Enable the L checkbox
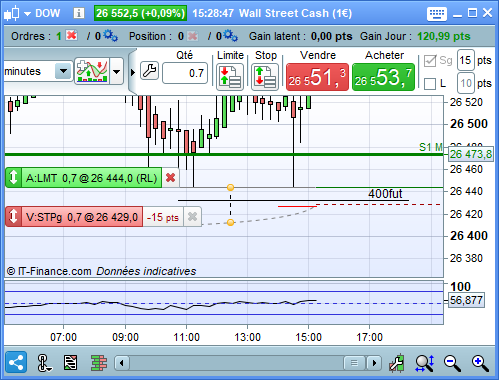499x380 pixels. point(430,84)
